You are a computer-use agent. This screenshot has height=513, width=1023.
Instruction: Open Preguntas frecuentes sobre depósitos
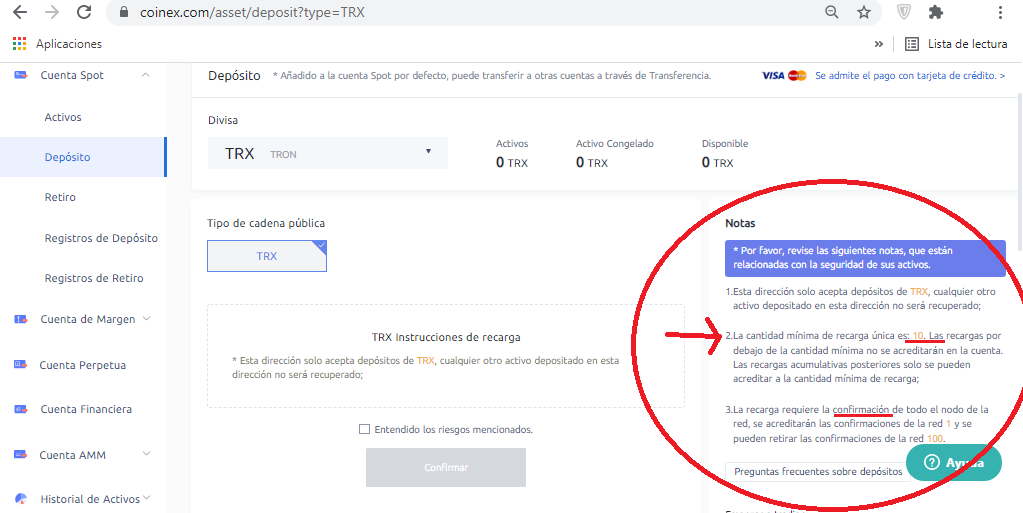818,471
